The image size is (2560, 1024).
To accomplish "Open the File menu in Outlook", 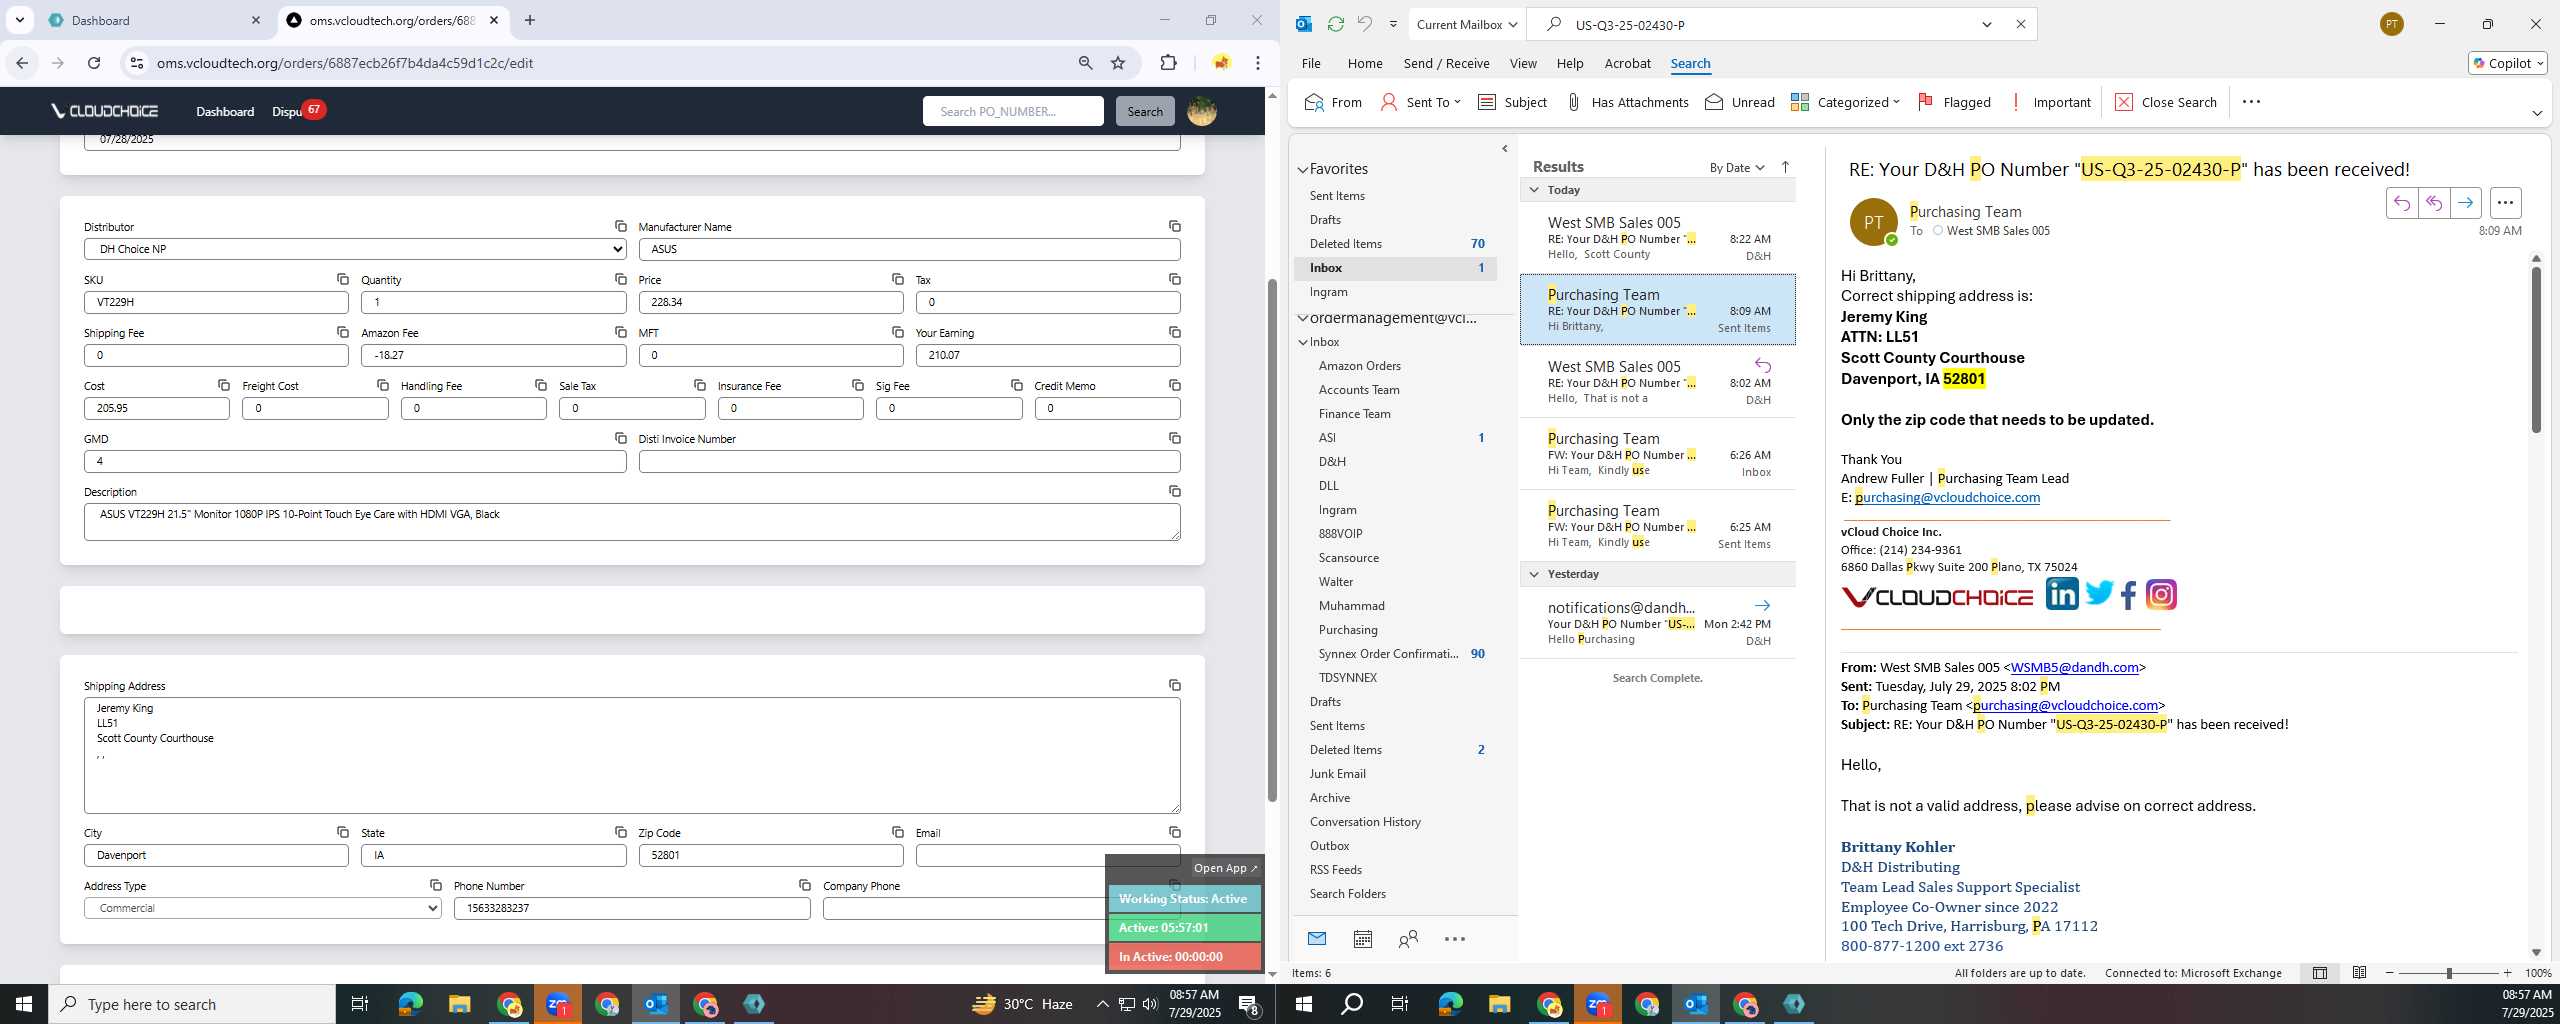I will 1311,63.
